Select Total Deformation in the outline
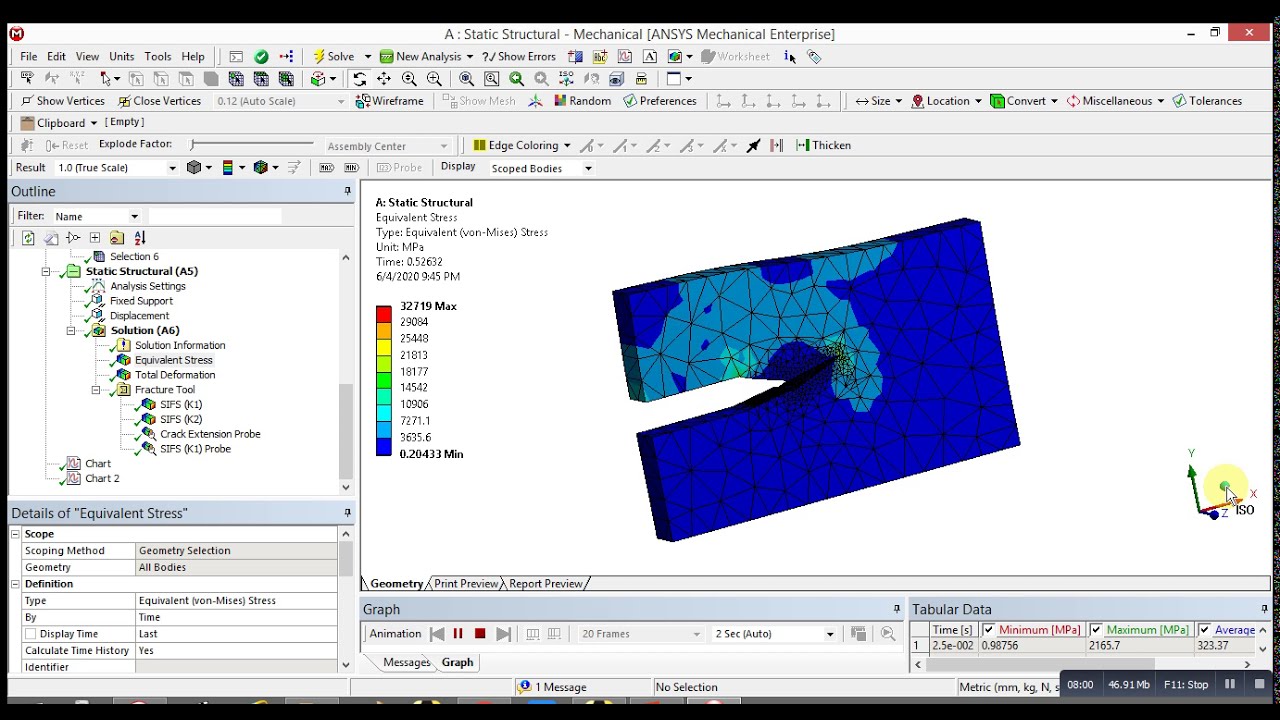1280x720 pixels. 175,375
